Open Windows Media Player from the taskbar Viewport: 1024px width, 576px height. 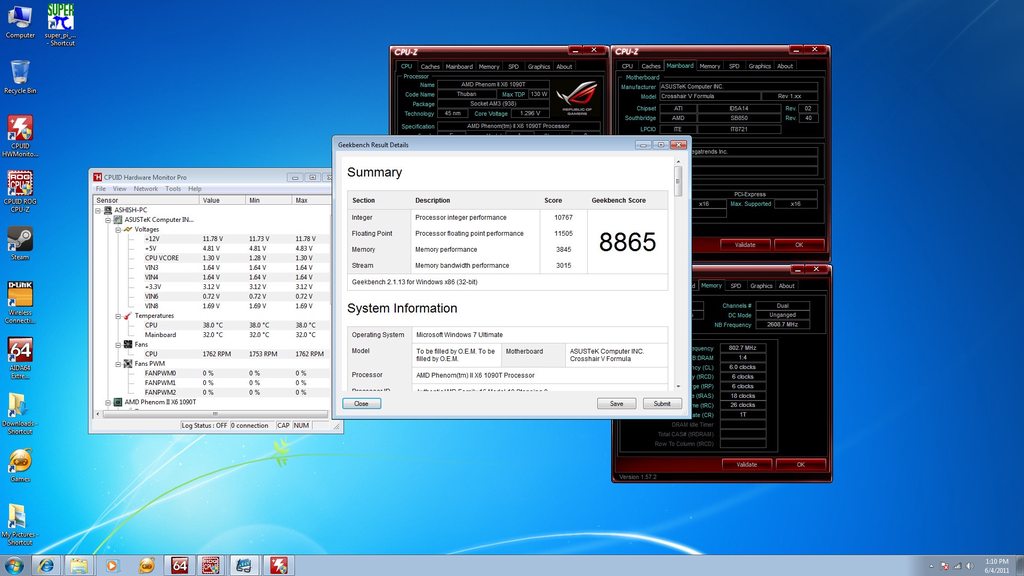(112, 565)
